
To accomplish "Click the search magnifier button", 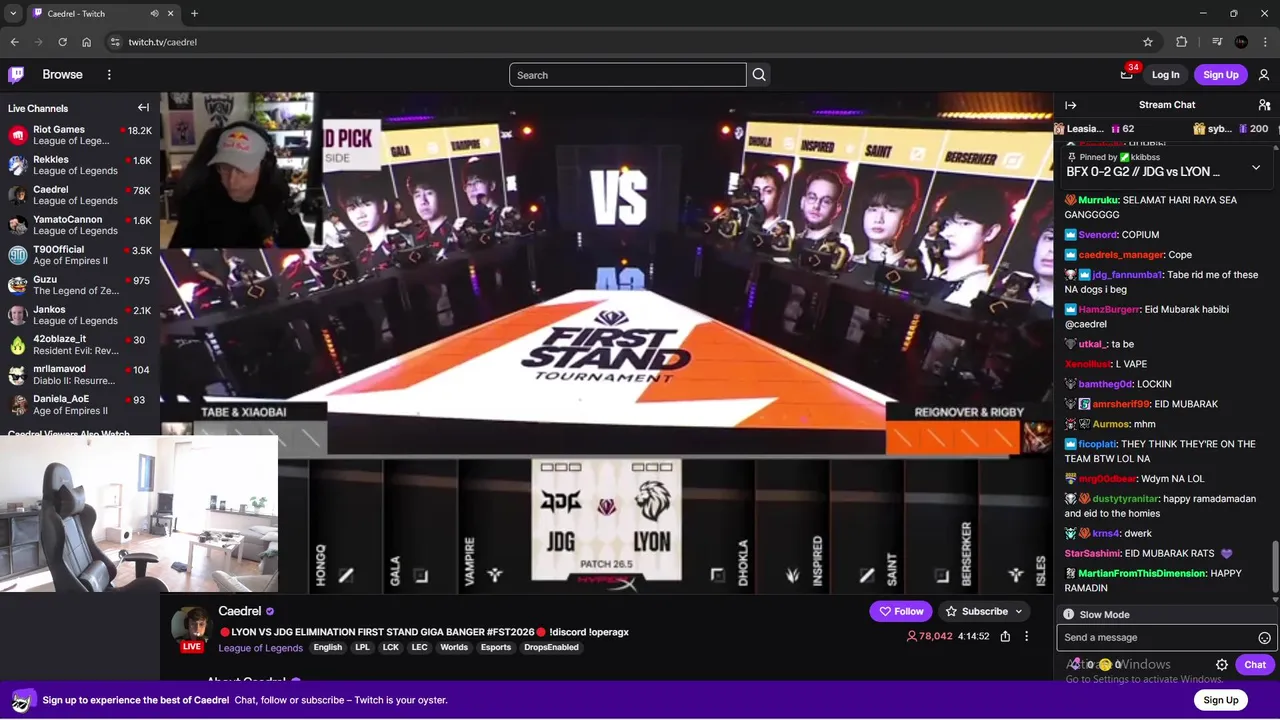I will [x=759, y=75].
